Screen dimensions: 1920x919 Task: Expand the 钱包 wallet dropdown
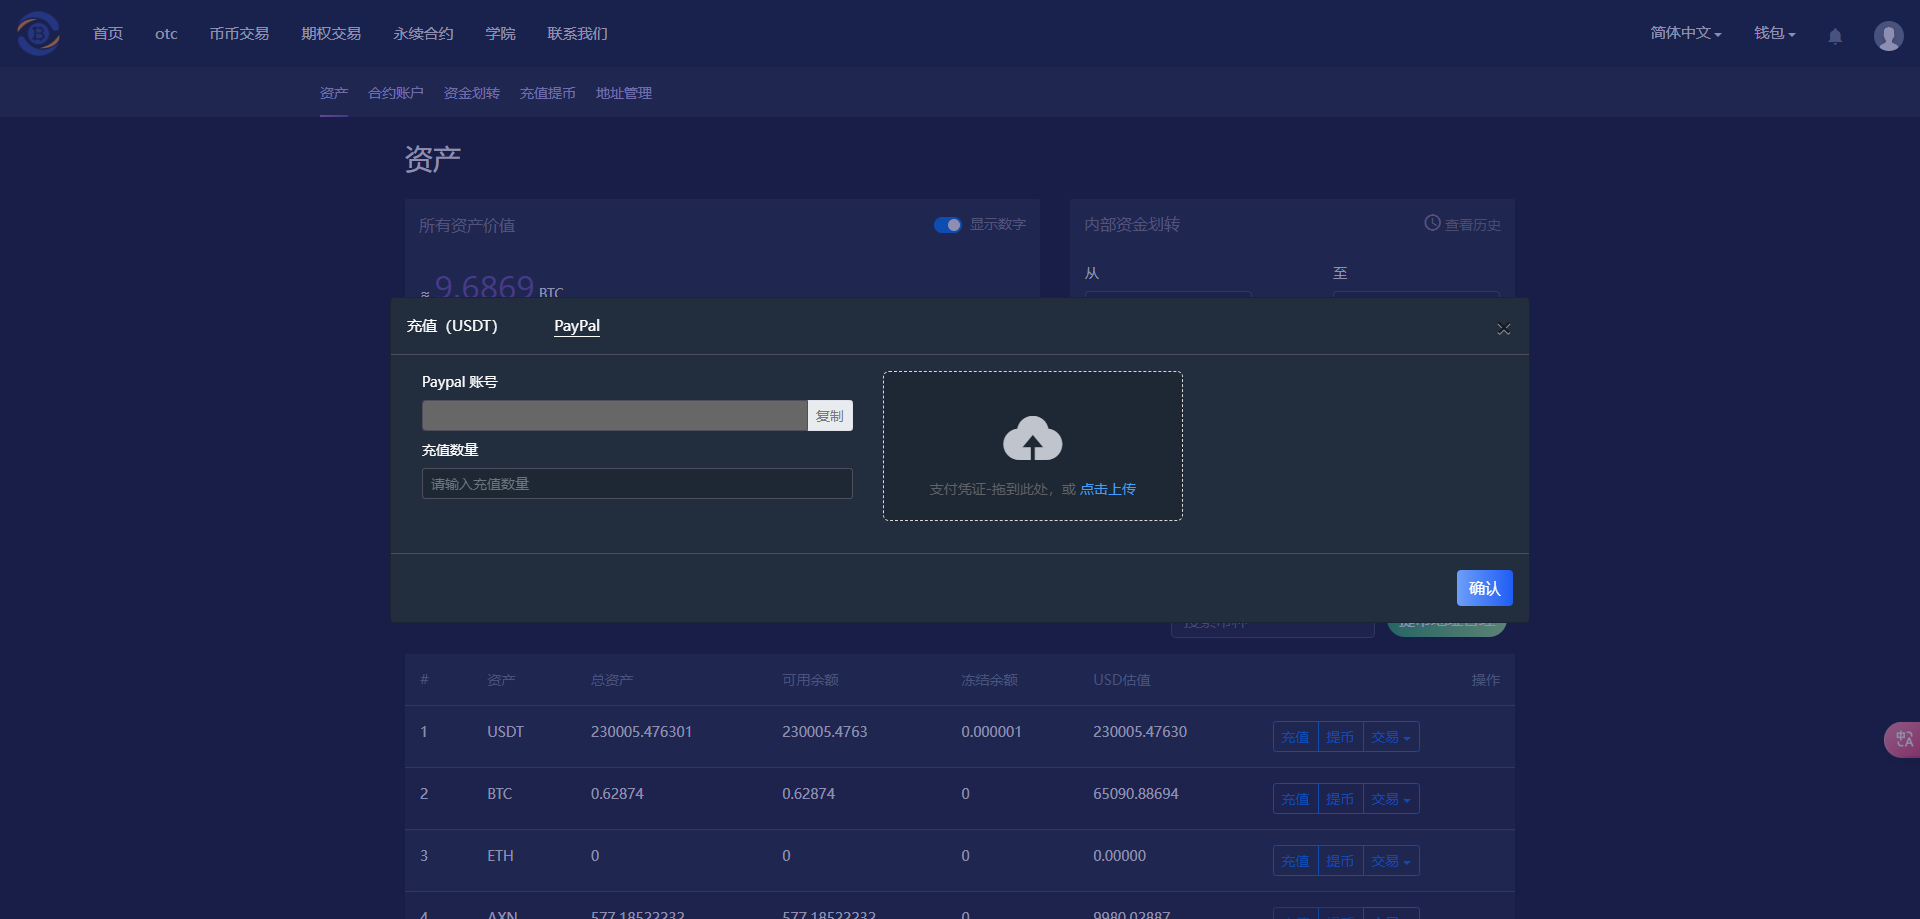pyautogui.click(x=1774, y=33)
